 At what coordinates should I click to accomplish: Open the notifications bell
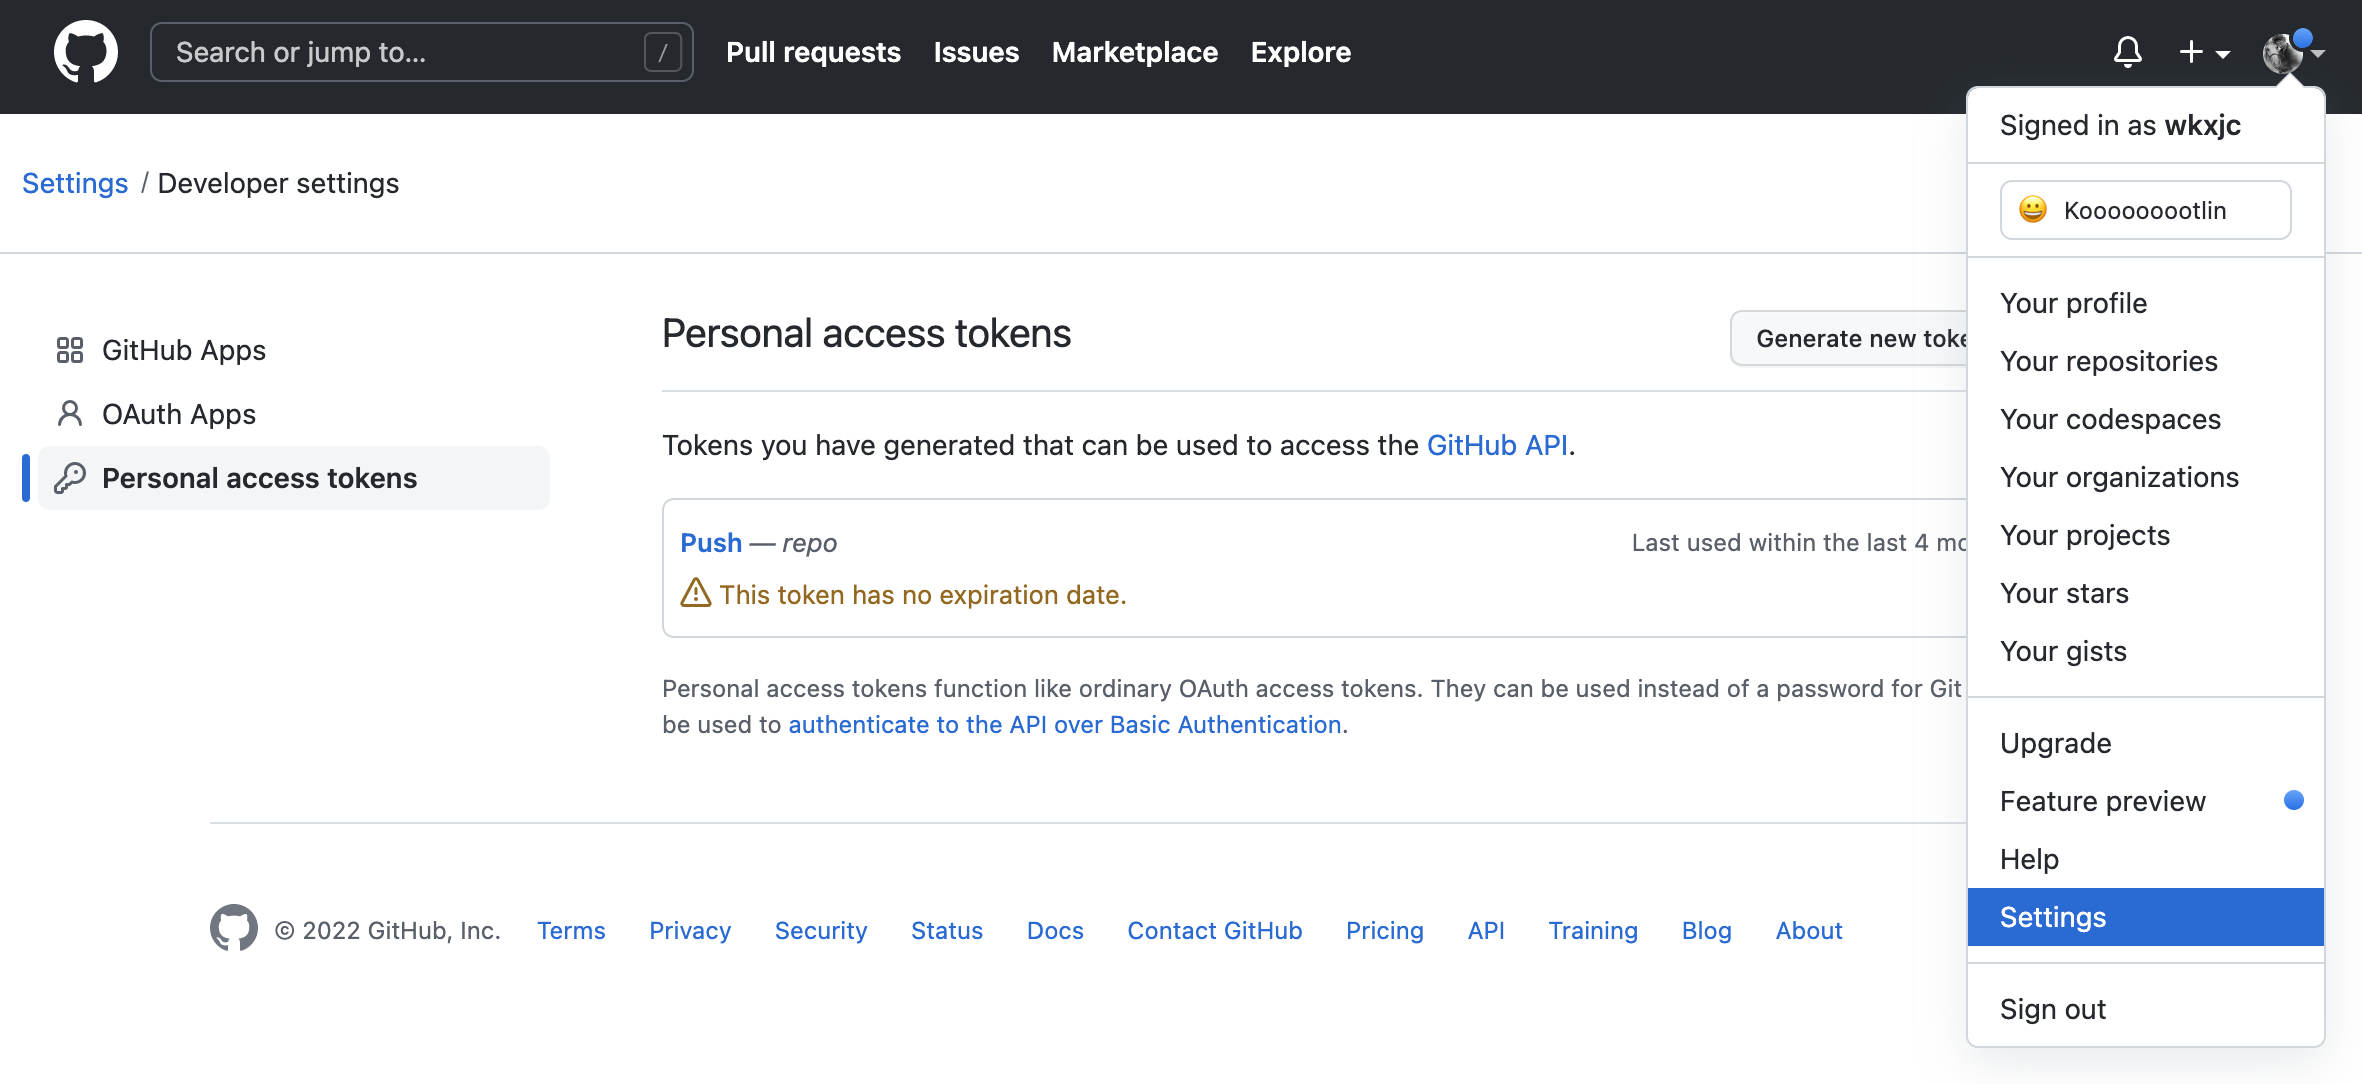(2127, 52)
